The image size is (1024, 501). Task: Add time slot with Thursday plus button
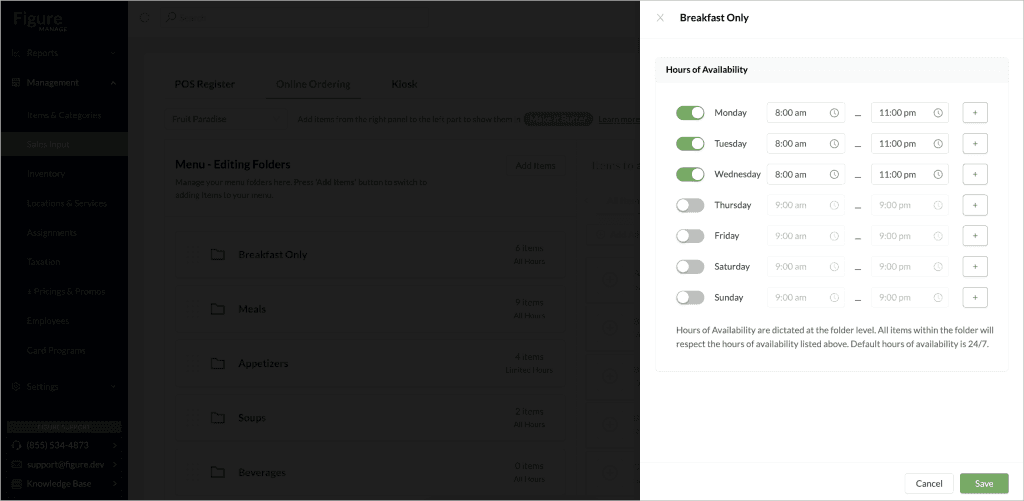(x=975, y=205)
